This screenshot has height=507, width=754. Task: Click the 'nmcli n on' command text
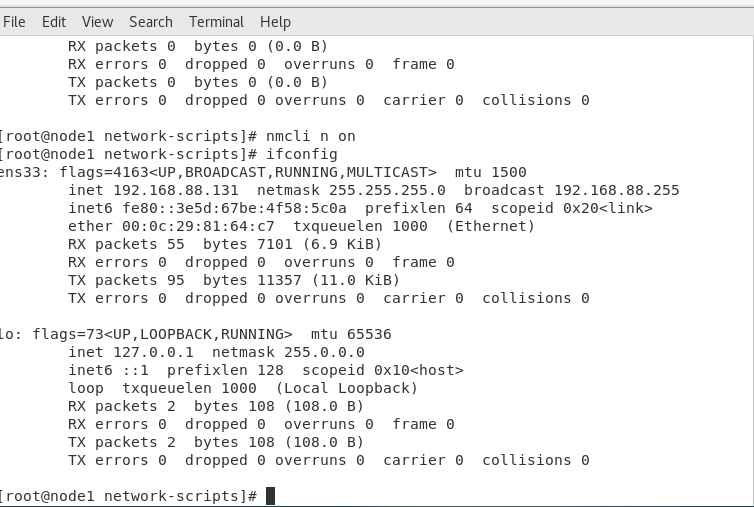coord(311,136)
